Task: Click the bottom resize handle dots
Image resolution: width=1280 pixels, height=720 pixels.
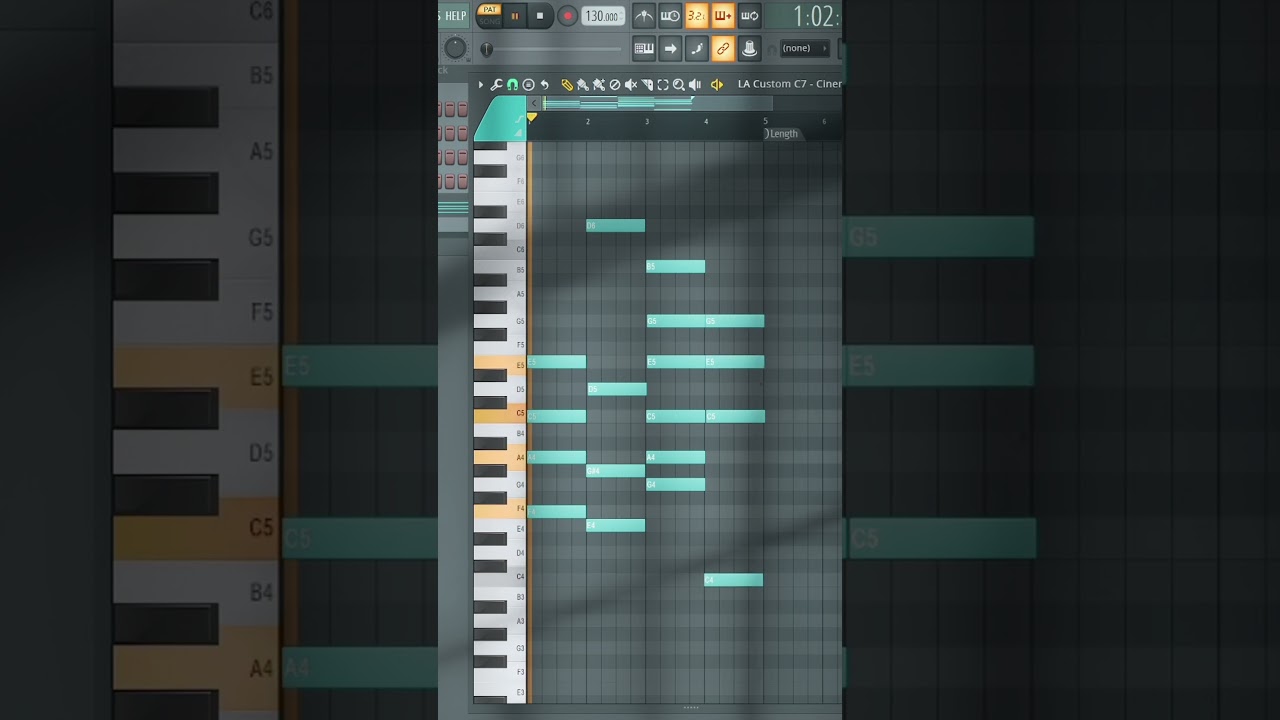Action: point(691,708)
